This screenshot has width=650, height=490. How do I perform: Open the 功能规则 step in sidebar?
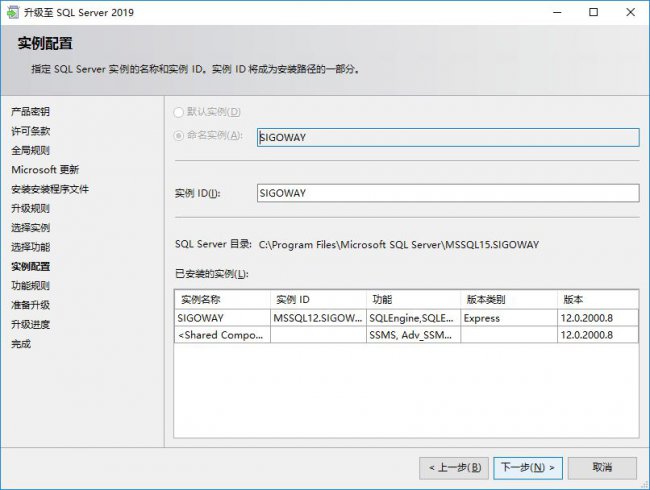click(x=31, y=286)
